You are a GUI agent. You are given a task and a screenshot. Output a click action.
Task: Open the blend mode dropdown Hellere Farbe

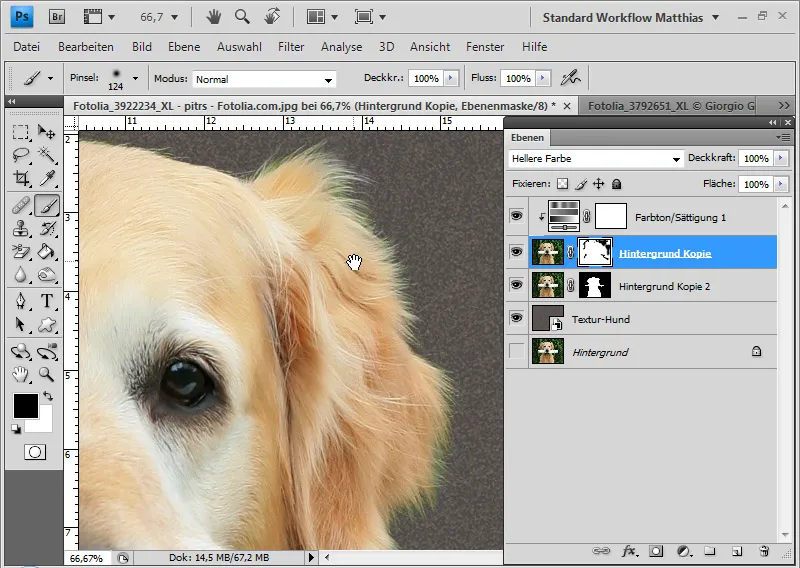(596, 159)
